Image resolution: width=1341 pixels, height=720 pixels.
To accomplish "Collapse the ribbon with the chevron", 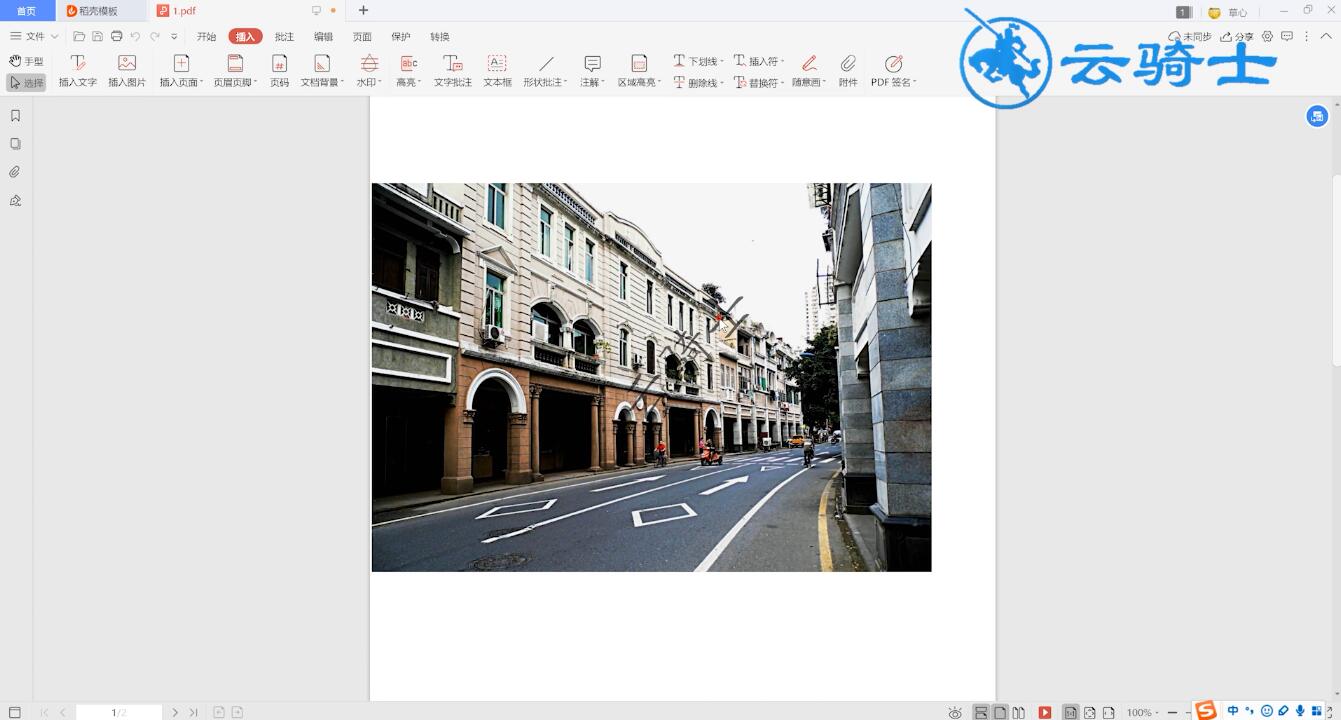I will [x=1327, y=36].
